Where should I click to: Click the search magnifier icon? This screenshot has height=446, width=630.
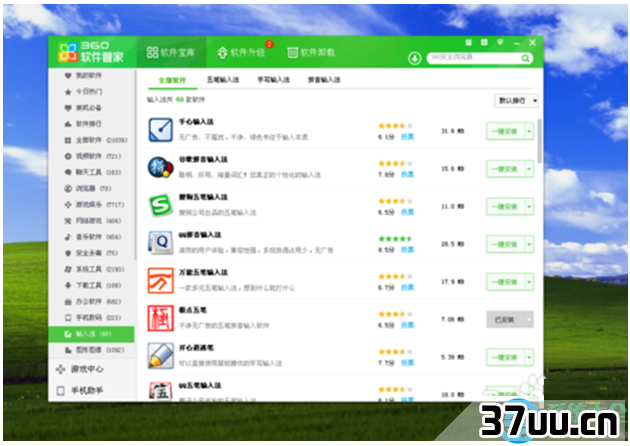coord(525,59)
